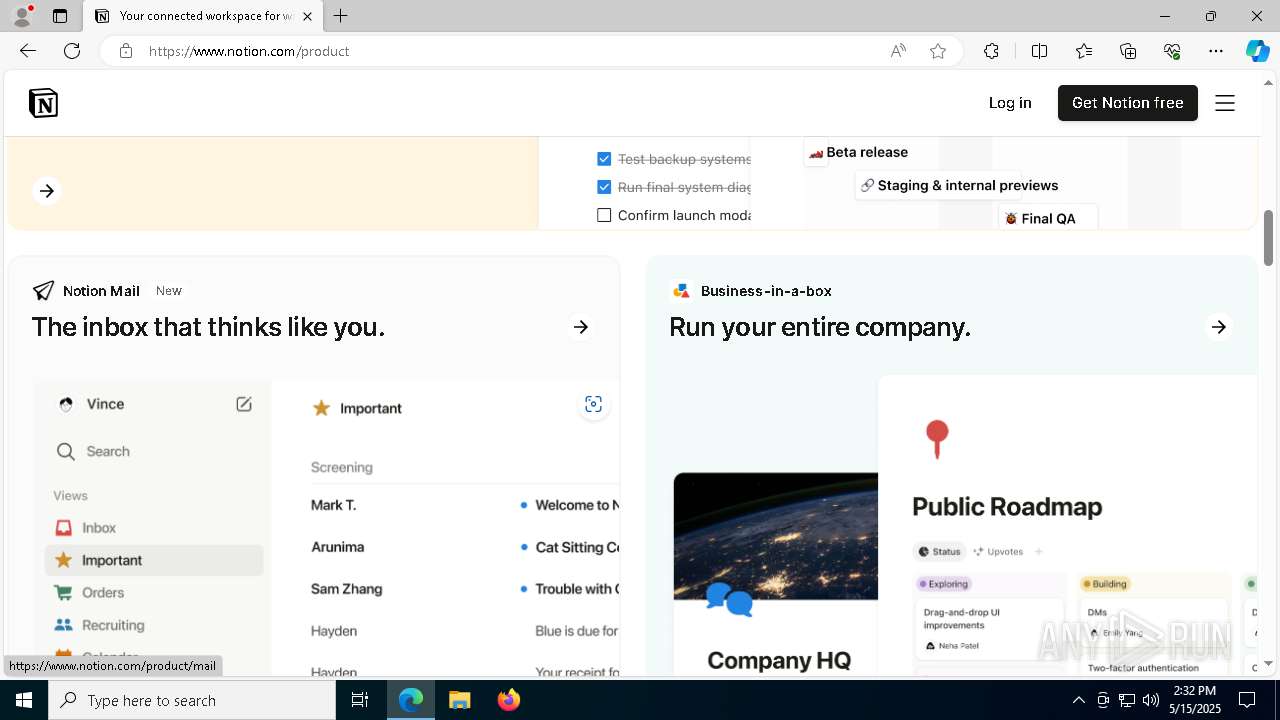Open the Collections icon

pyautogui.click(x=1128, y=51)
